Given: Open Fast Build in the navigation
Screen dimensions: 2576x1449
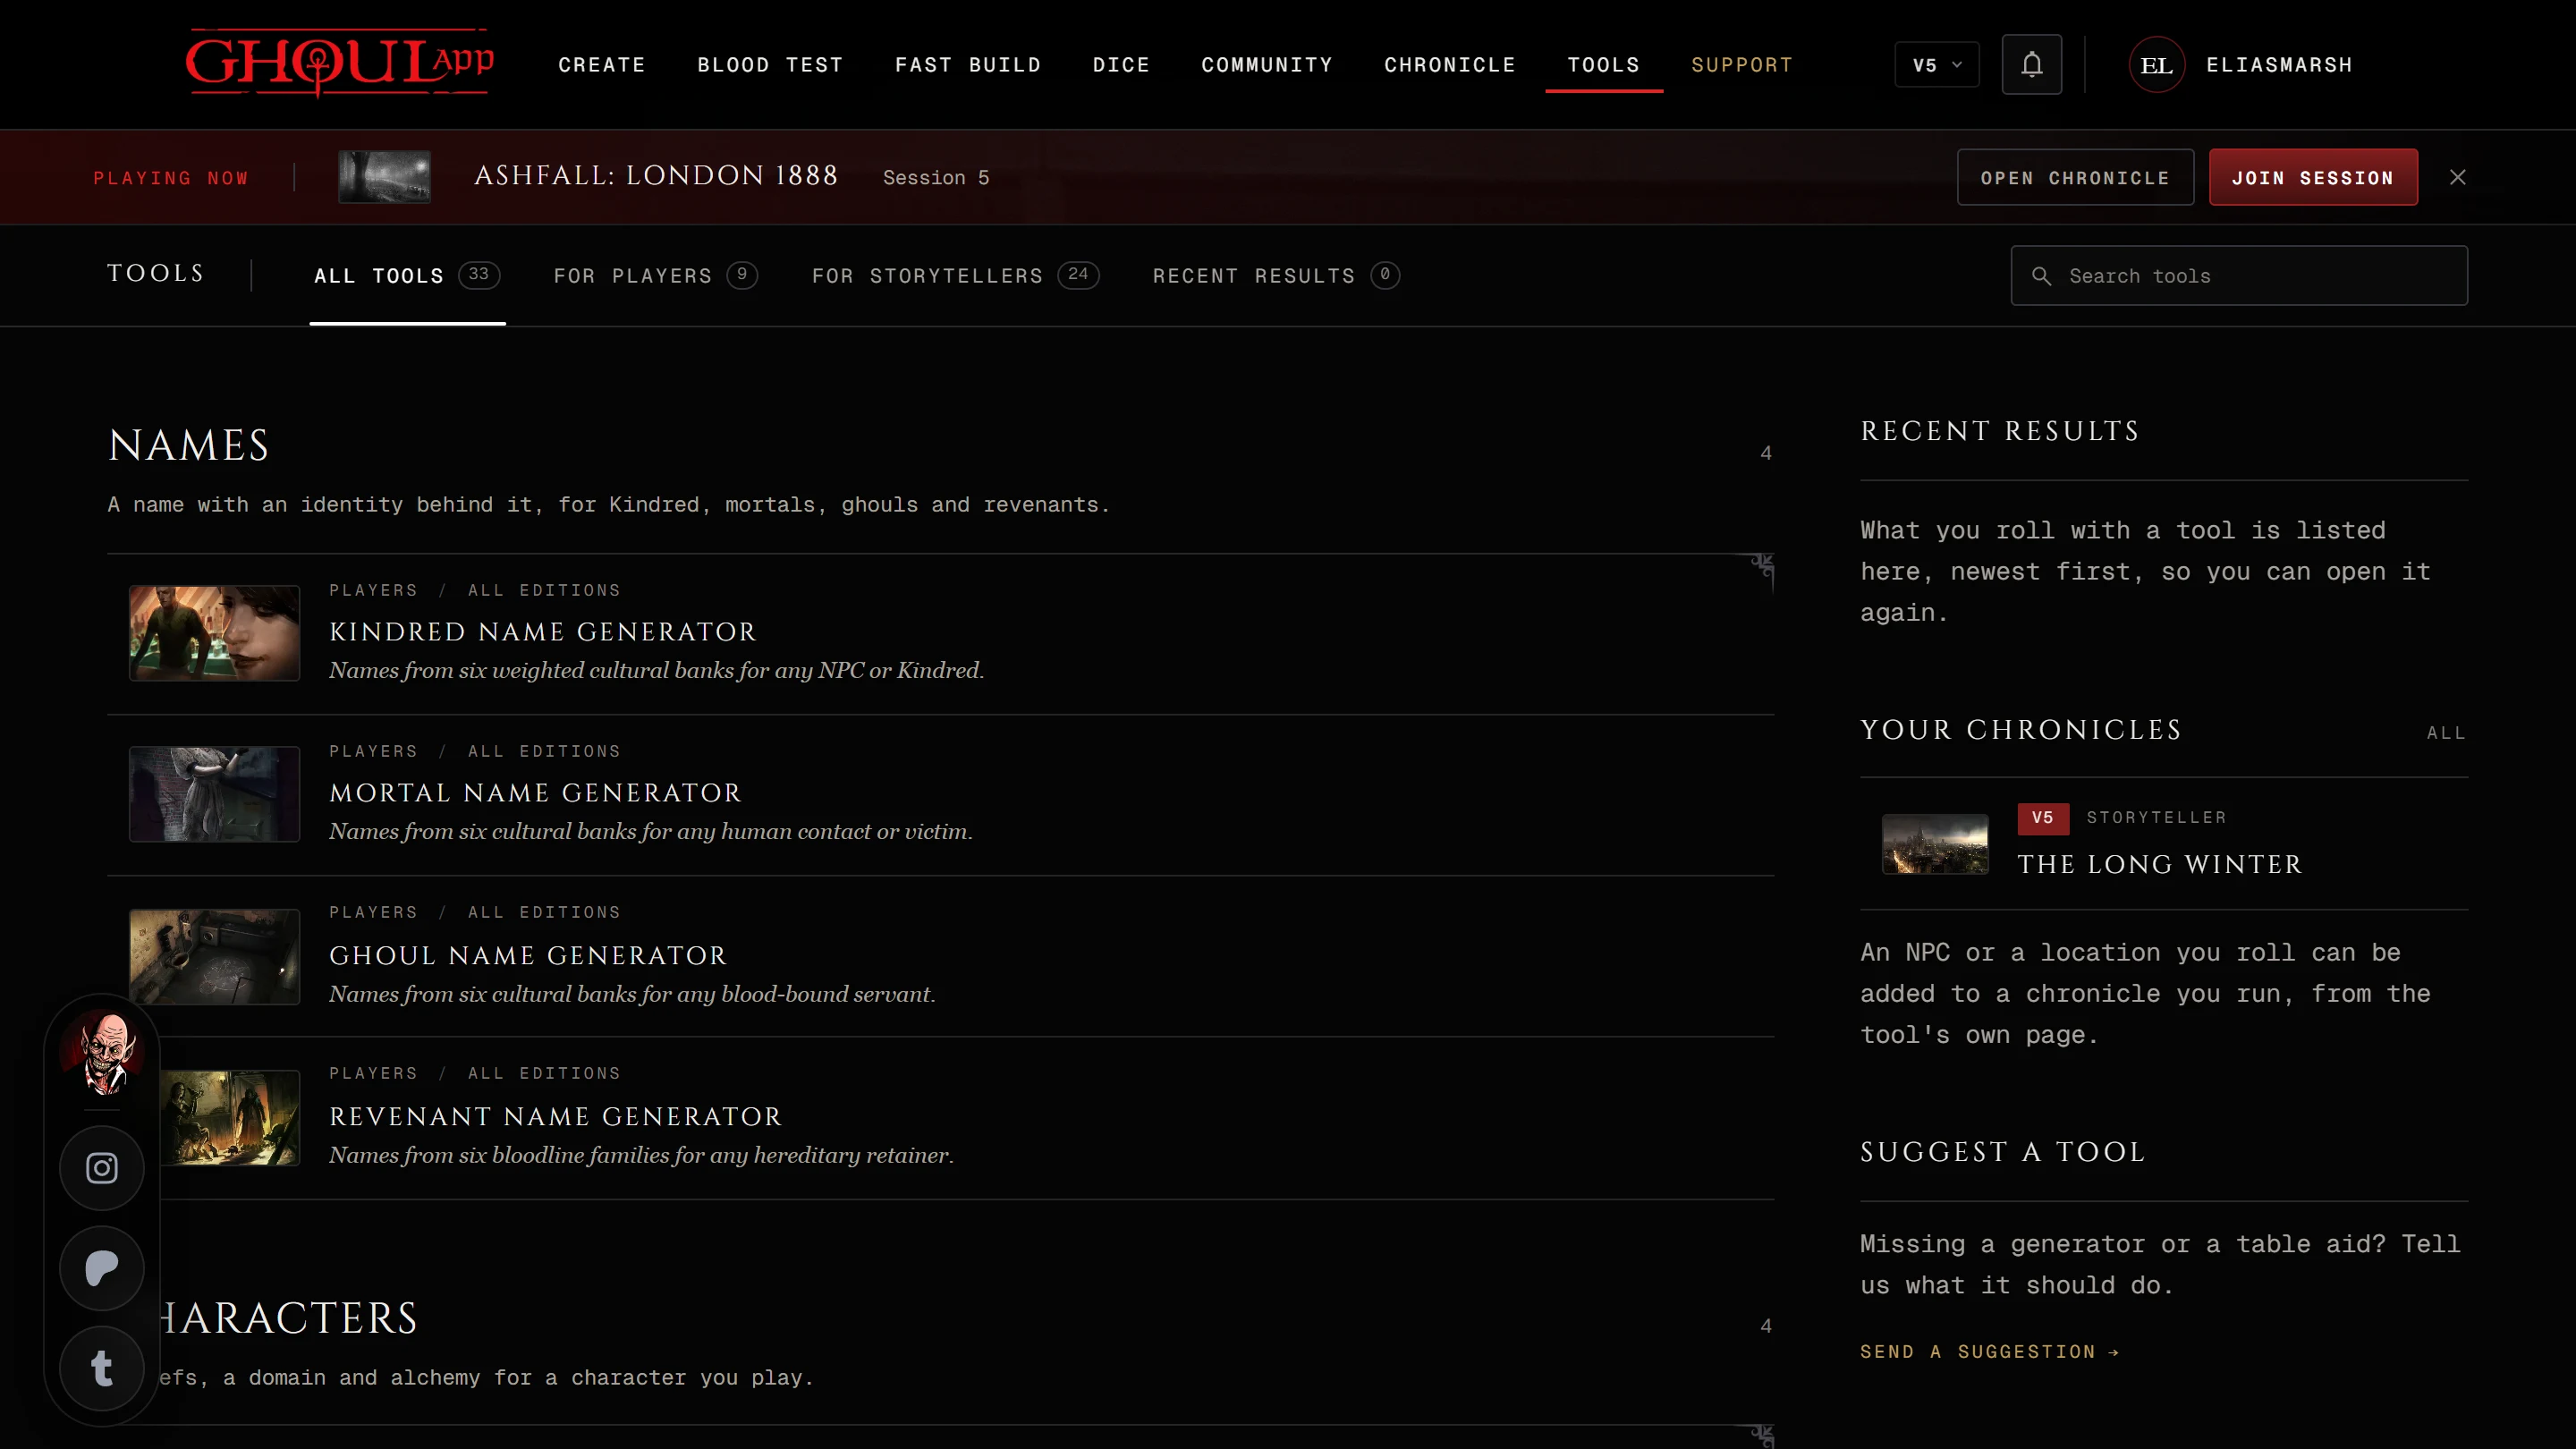Looking at the screenshot, I should [968, 65].
